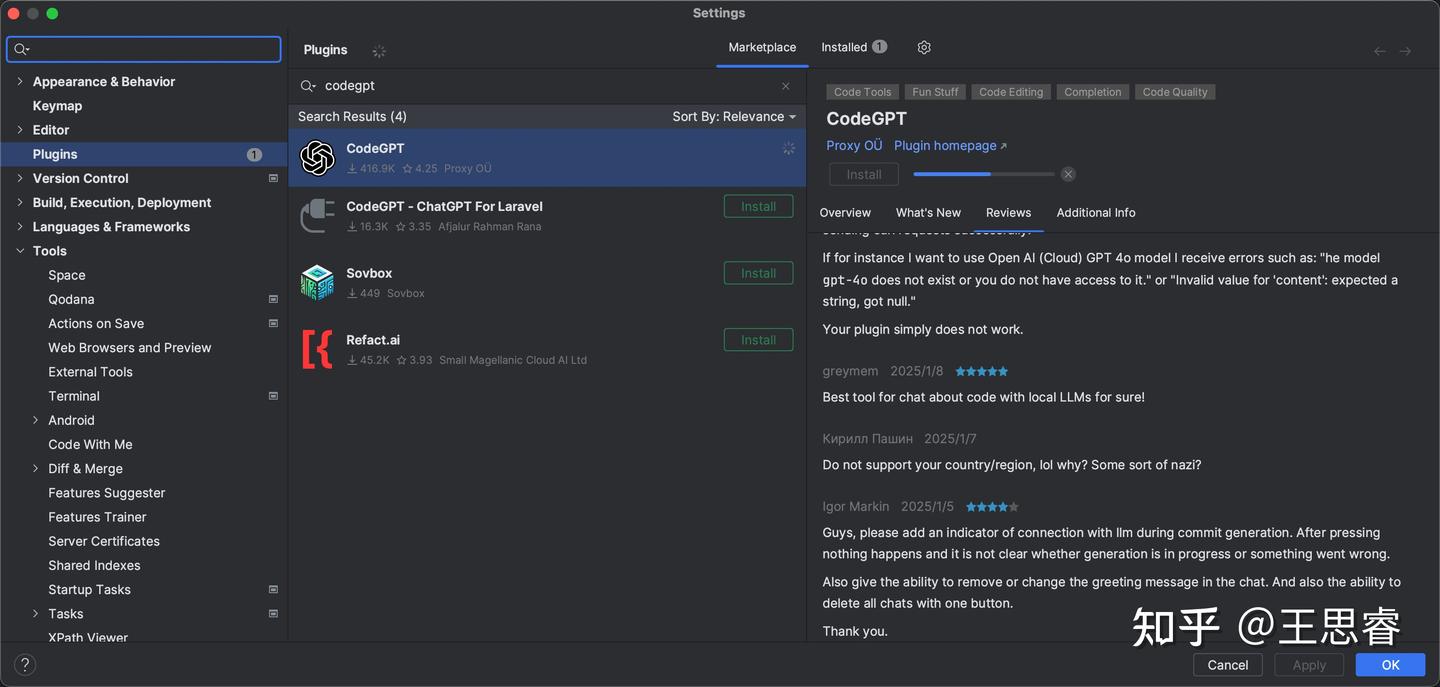Click the CodeGPT install progress bar
1440x687 pixels.
click(x=983, y=174)
